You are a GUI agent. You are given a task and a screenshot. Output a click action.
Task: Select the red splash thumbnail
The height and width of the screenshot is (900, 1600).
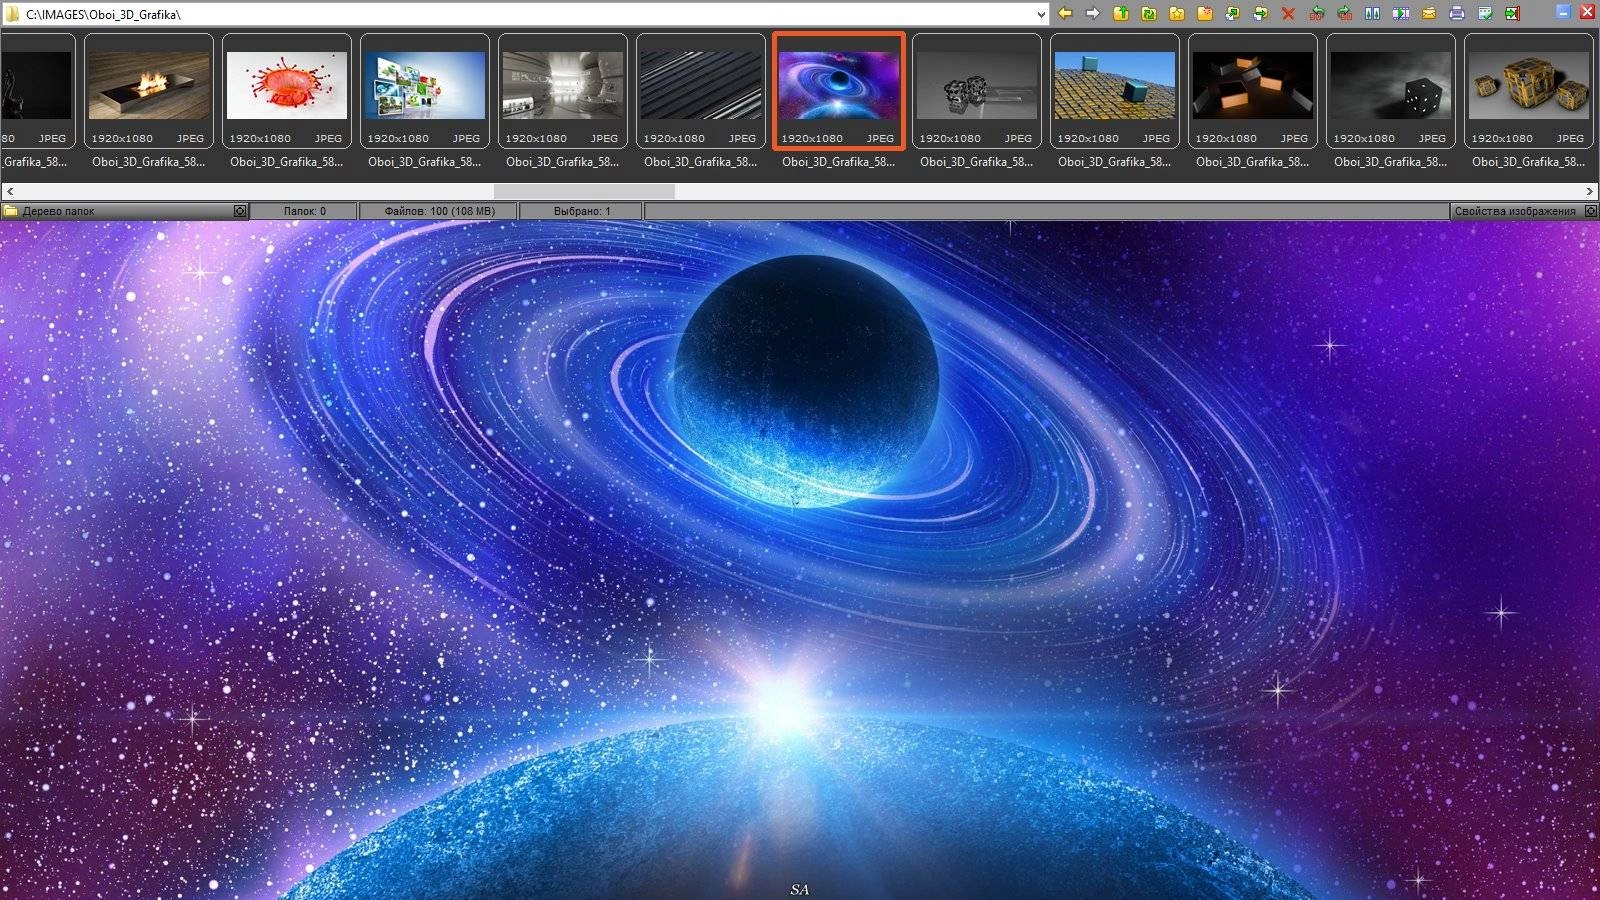287,91
